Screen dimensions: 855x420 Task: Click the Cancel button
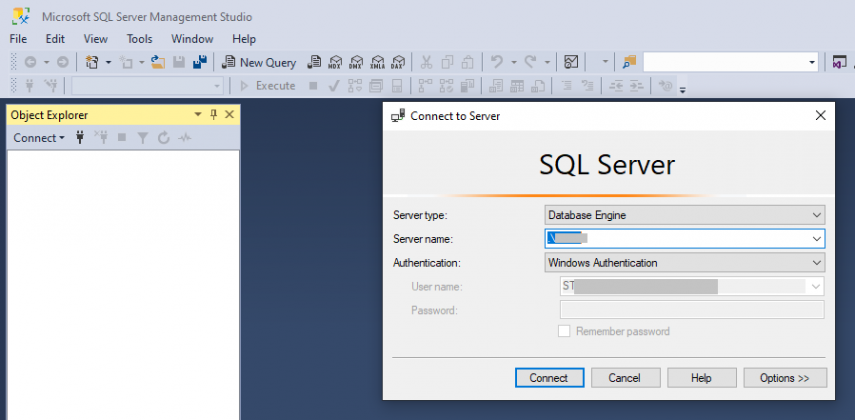pyautogui.click(x=625, y=378)
